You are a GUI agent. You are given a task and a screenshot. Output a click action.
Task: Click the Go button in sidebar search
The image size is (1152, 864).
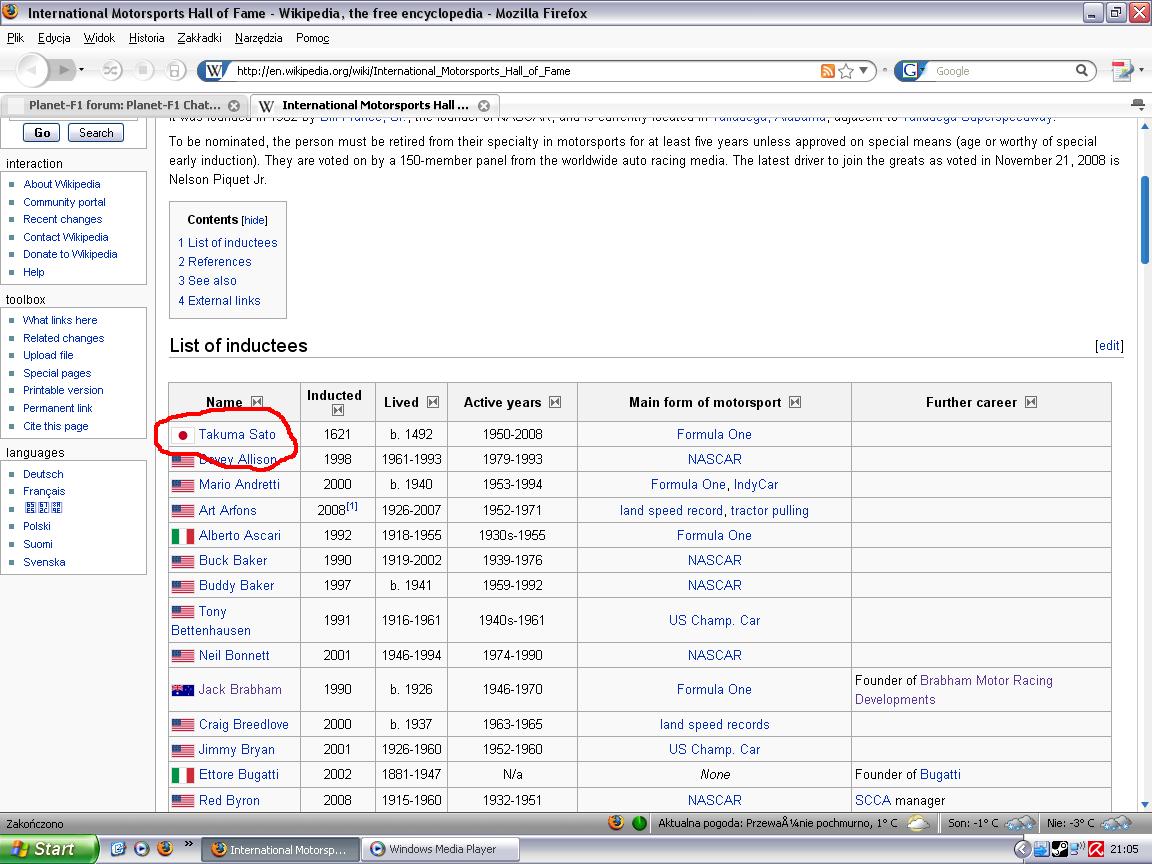42,132
